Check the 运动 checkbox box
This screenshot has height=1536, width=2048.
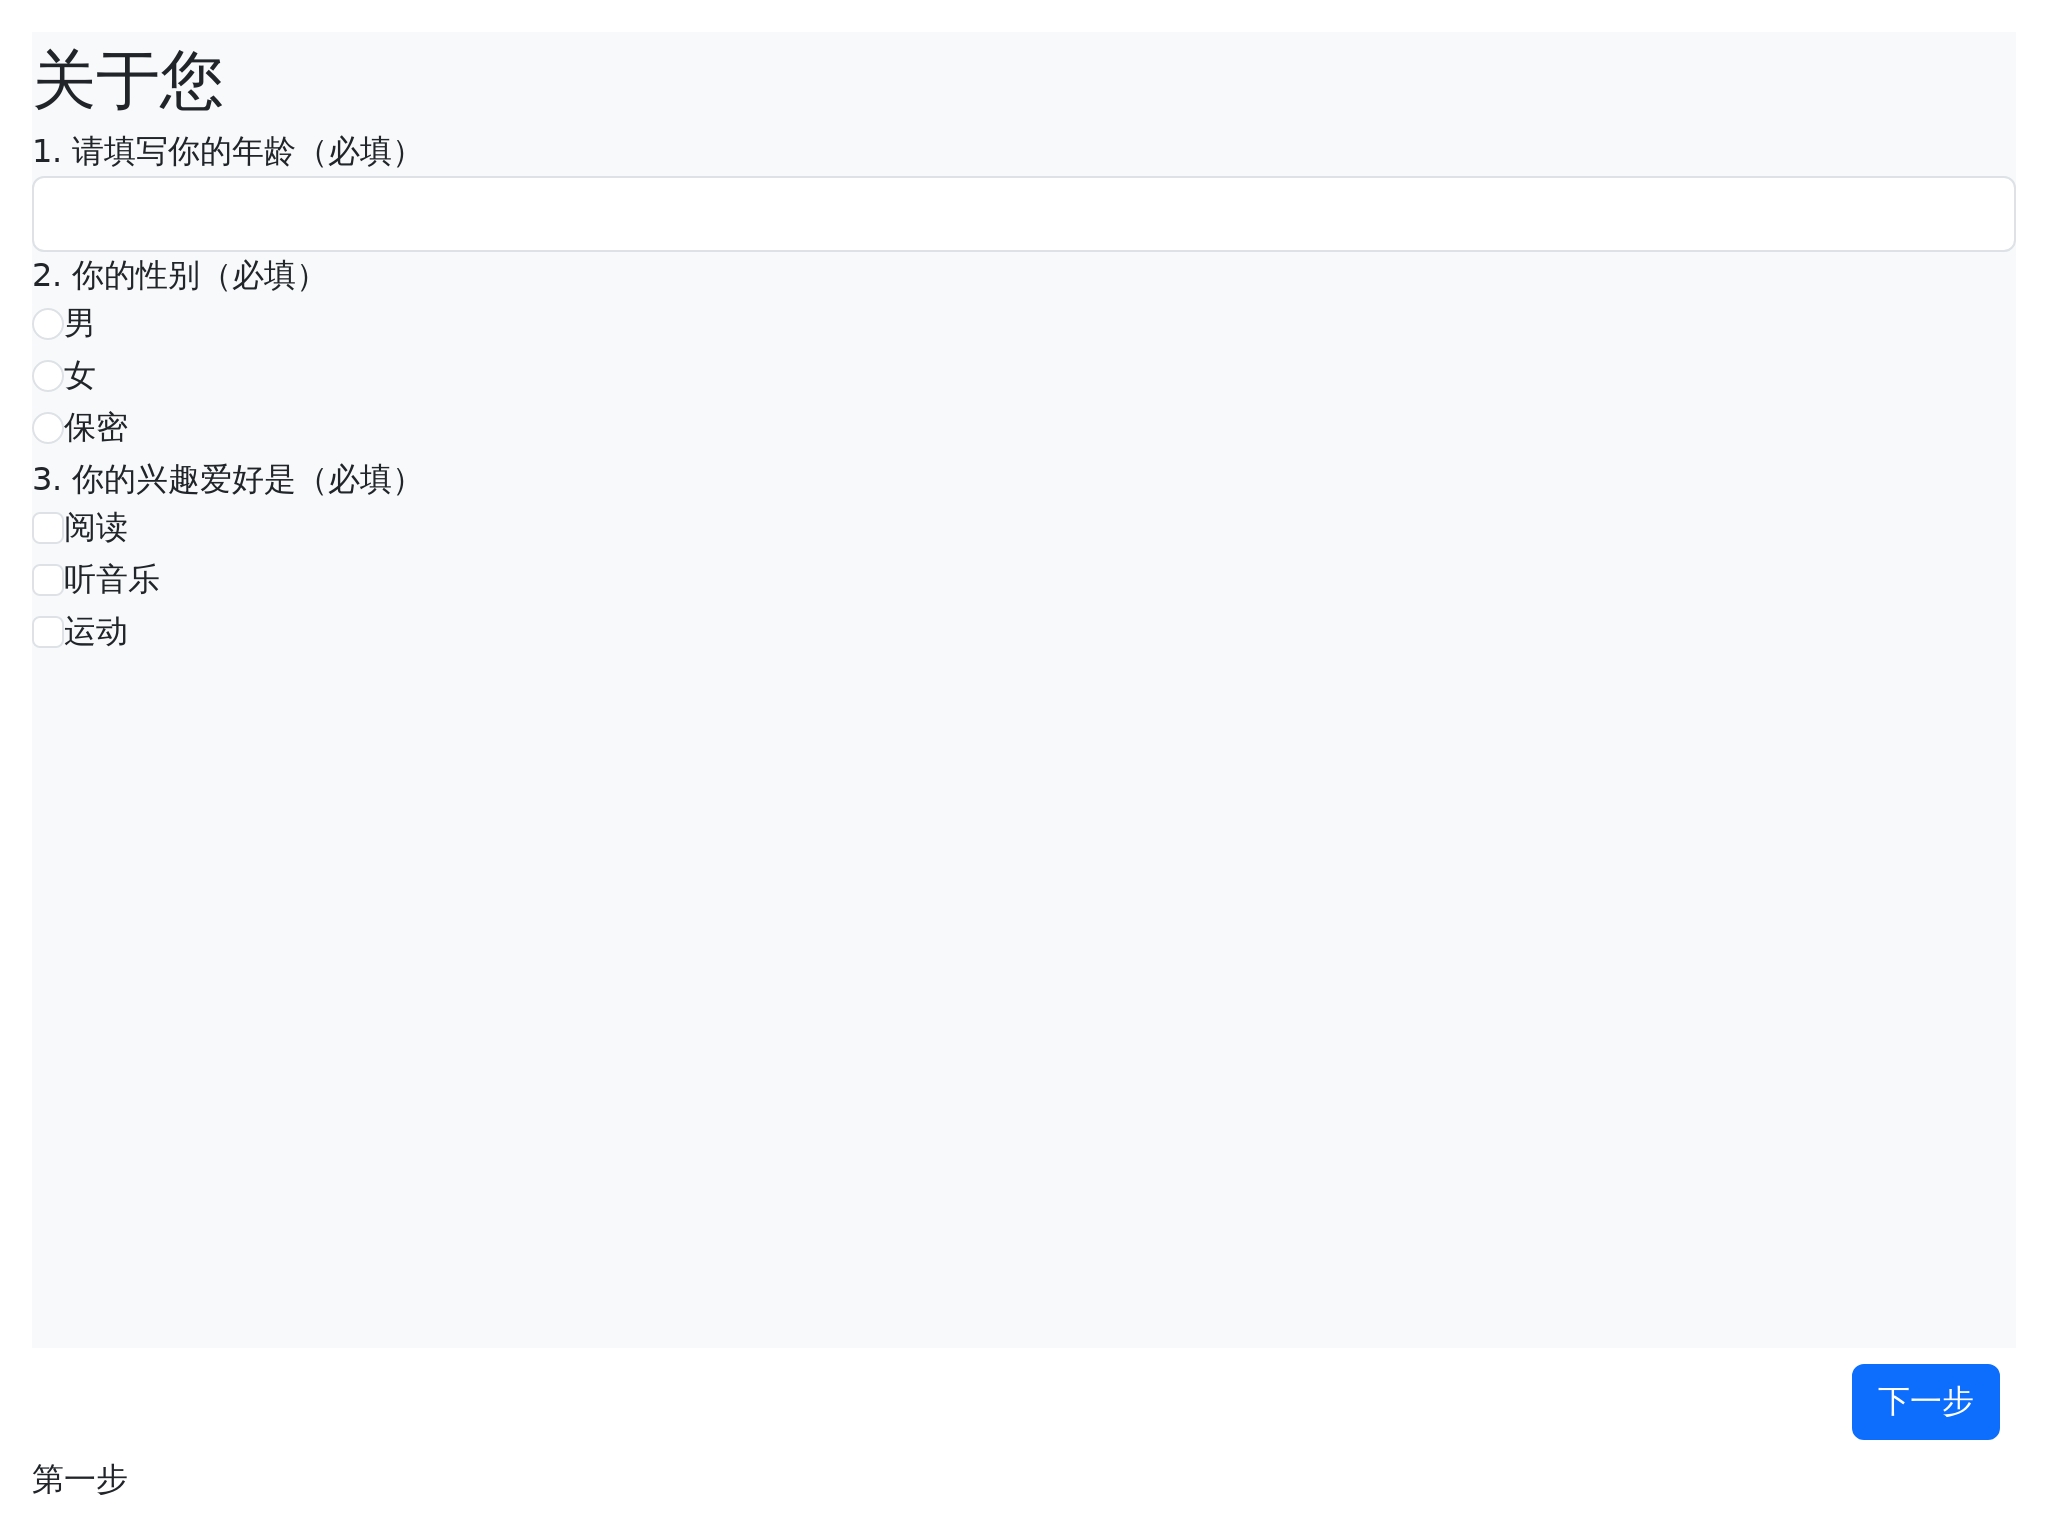(x=48, y=632)
